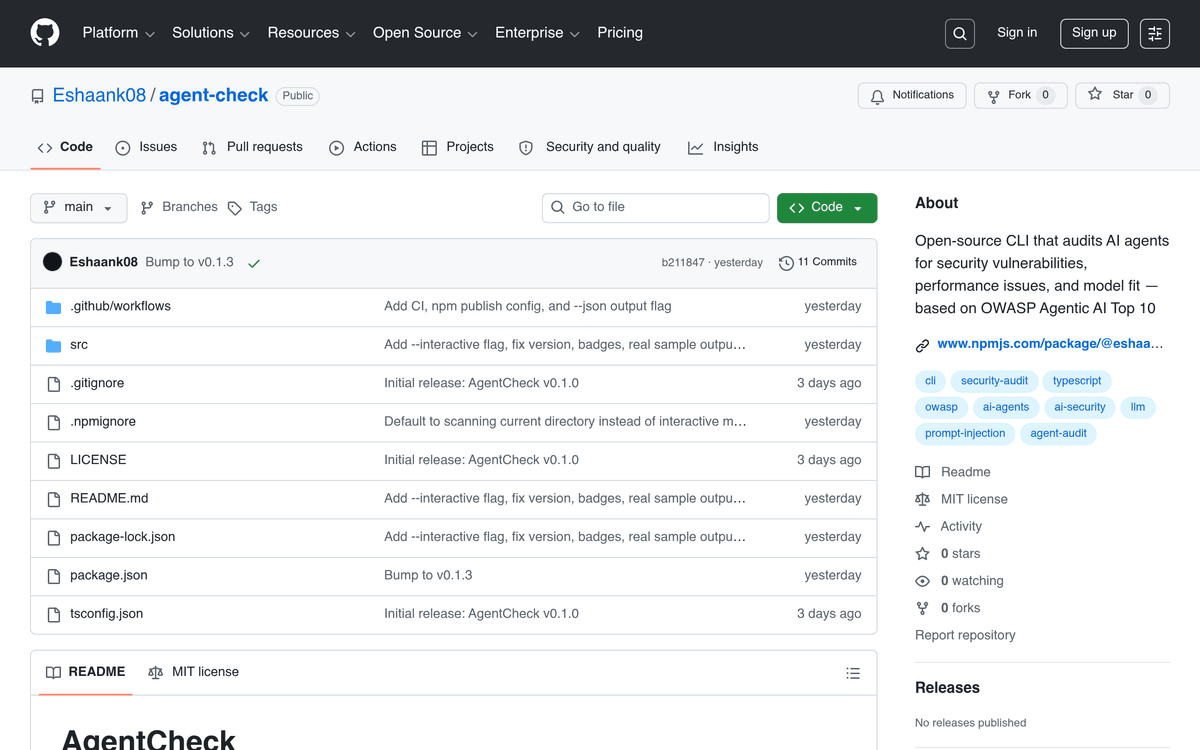The width and height of the screenshot is (1200, 750).
Task: Click the ai-security topic tag
Action: click(1080, 407)
